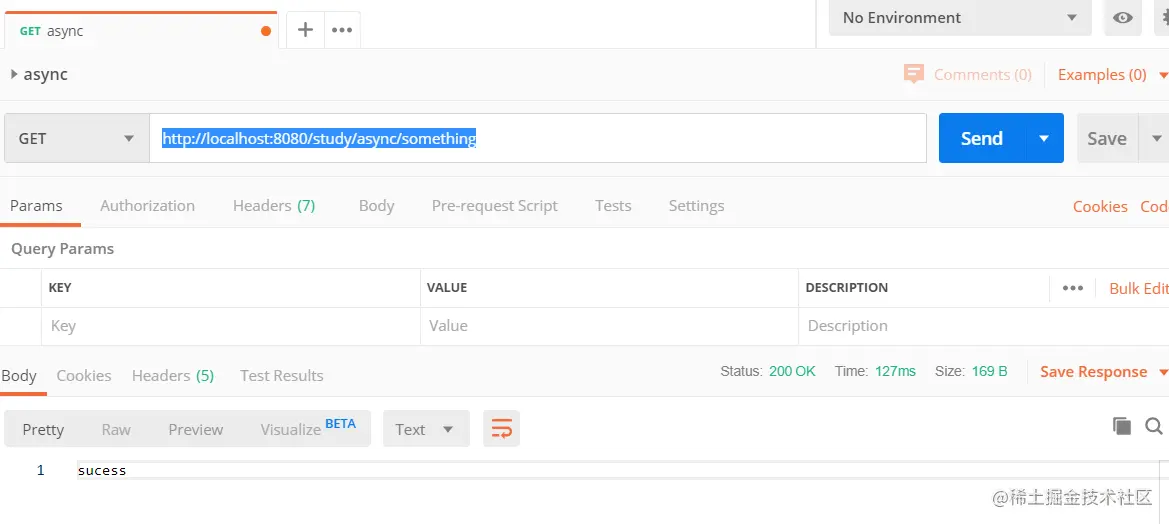Open the Test Results tab
The image size is (1169, 524).
[282, 376]
